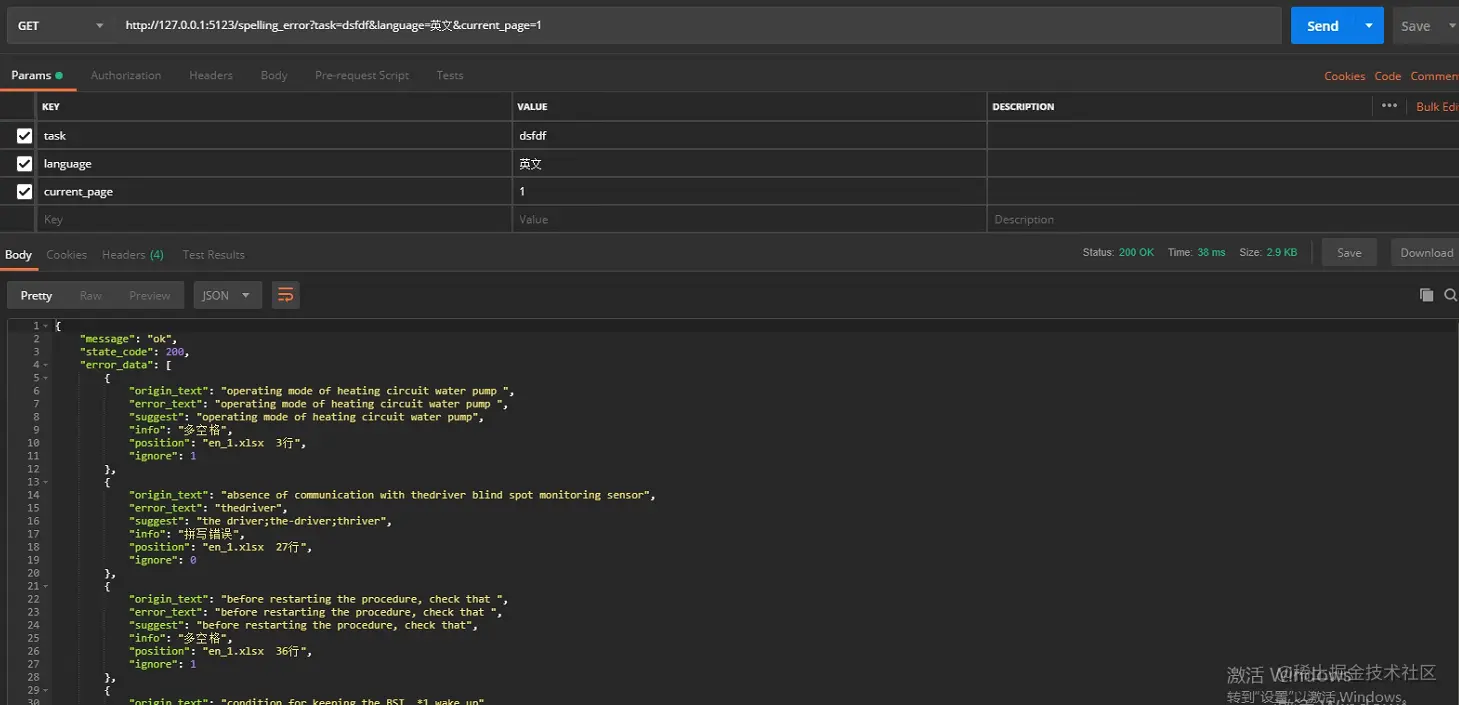Image resolution: width=1459 pixels, height=705 pixels.
Task: Click the search icon in response body
Action: pos(1450,295)
